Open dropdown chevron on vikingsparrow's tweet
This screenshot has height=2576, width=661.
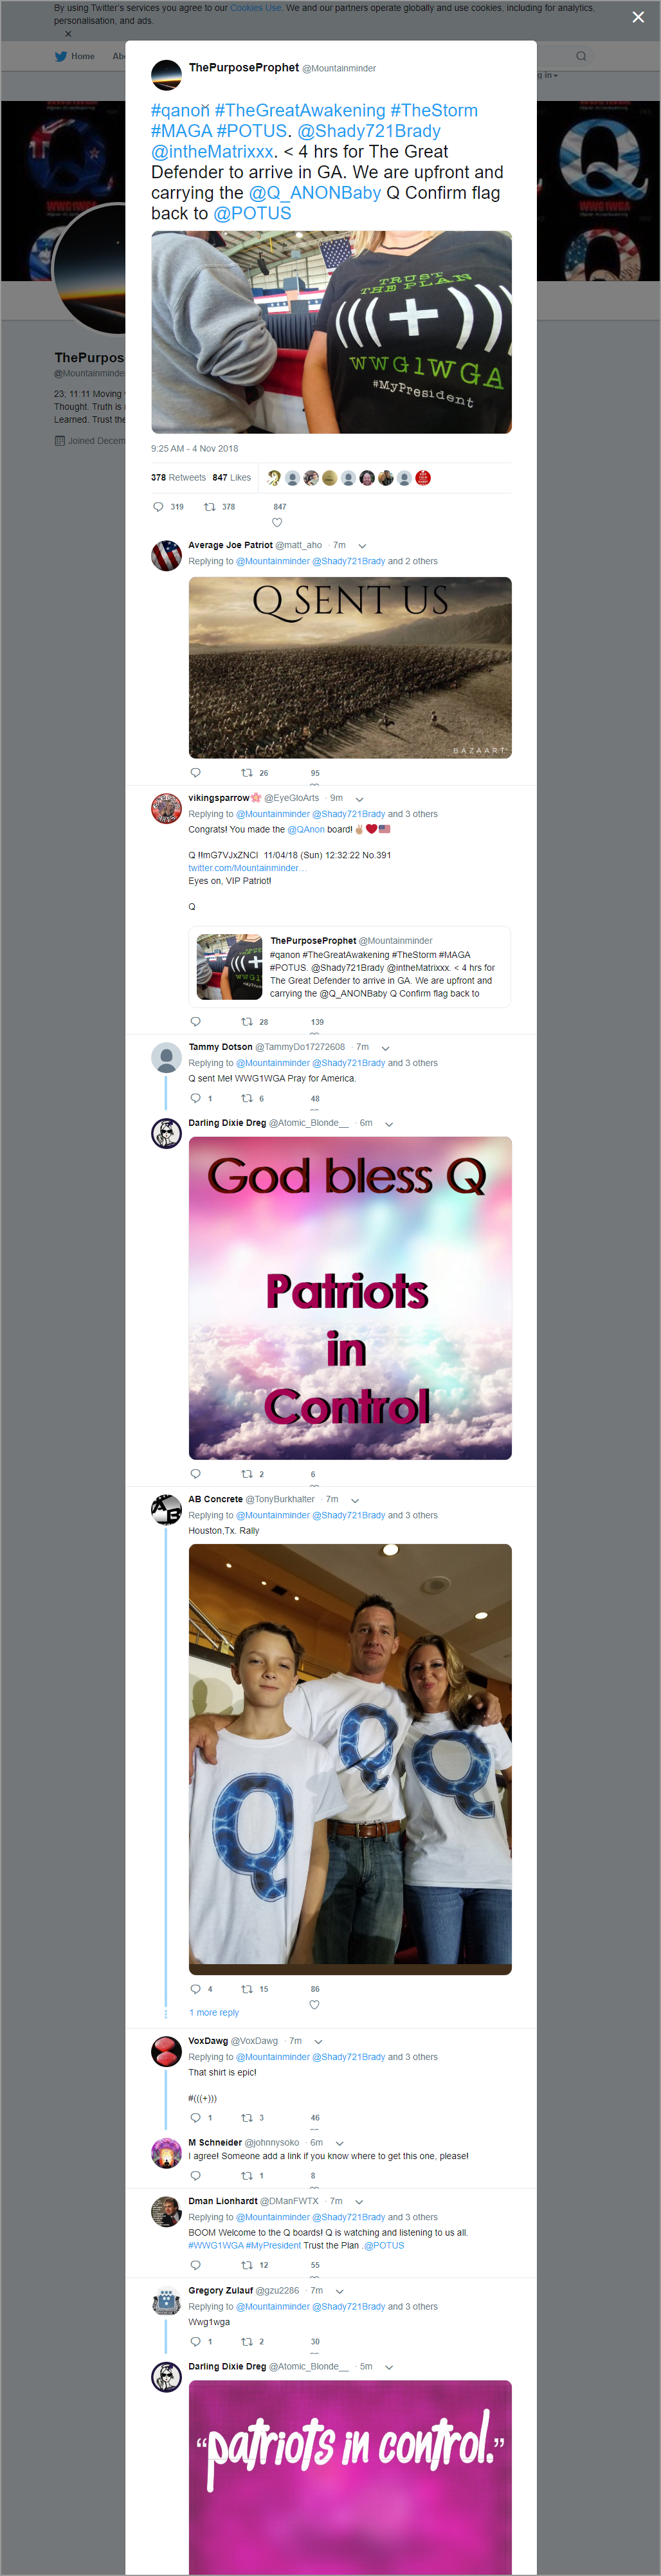pyautogui.click(x=359, y=799)
